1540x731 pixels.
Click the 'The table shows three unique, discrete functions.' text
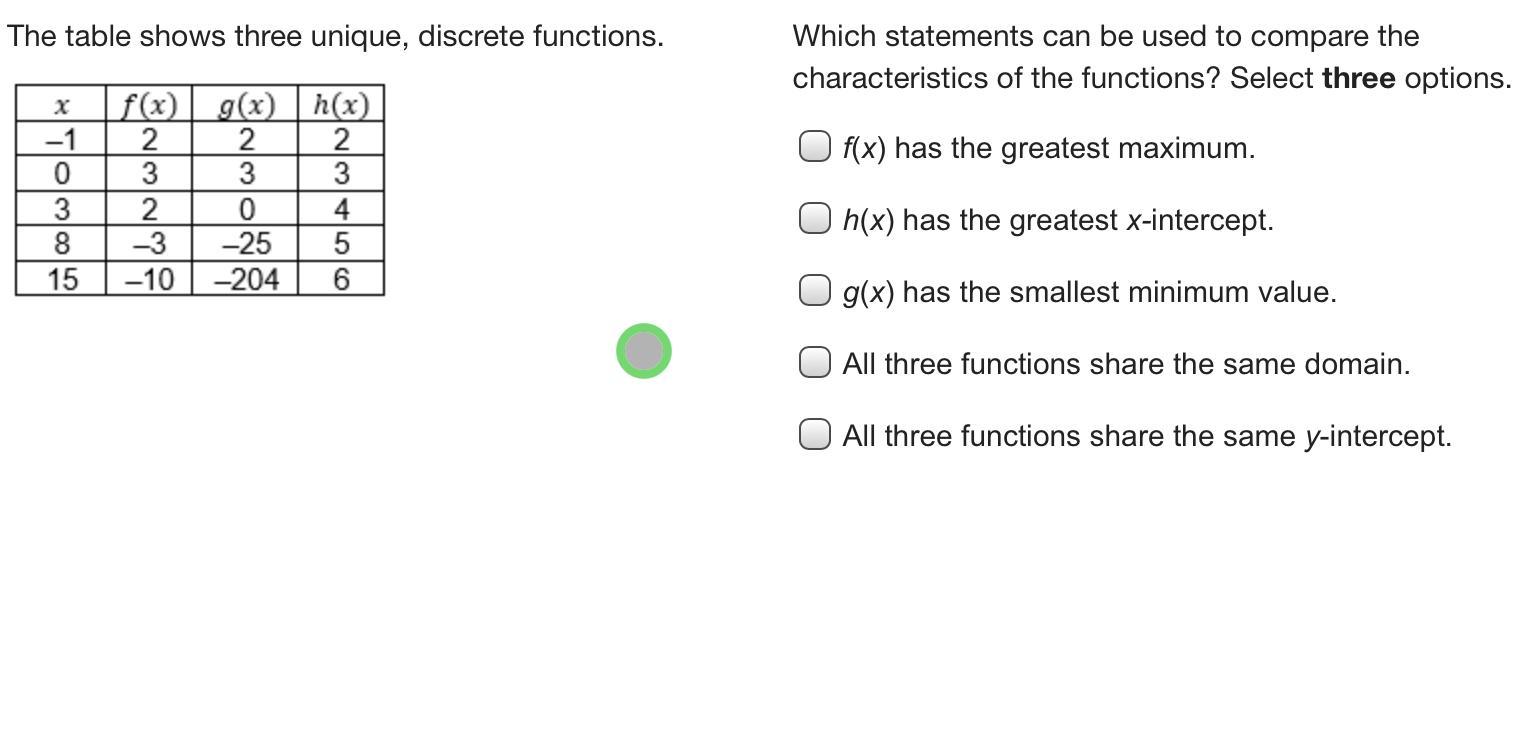[335, 36]
